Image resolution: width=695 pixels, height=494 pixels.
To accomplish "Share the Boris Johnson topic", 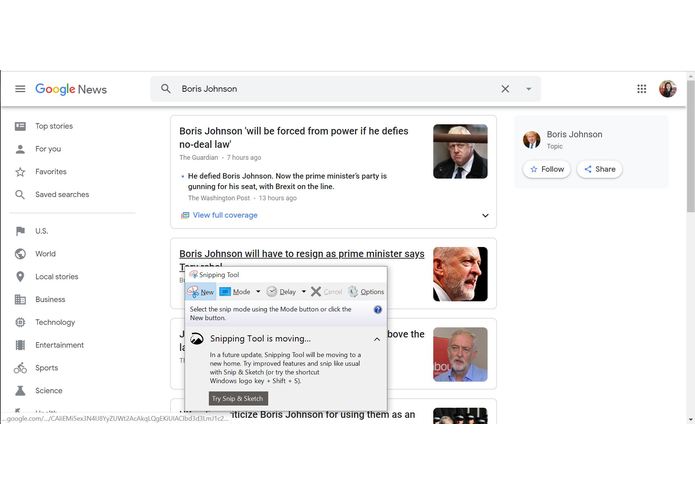I will coord(600,169).
